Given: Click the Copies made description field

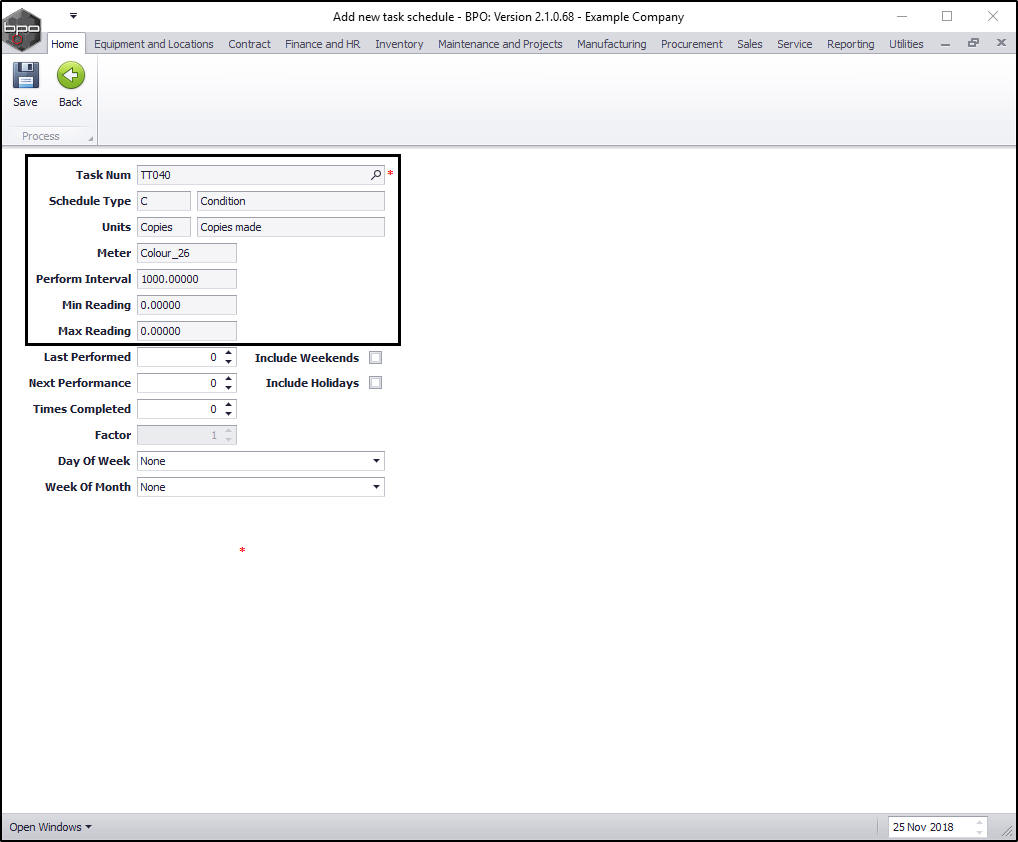Looking at the screenshot, I should (x=290, y=227).
